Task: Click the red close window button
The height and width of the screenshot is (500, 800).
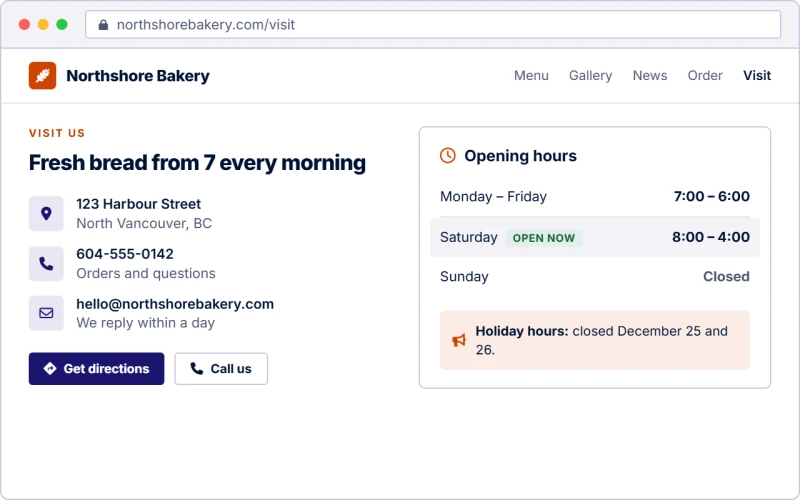Action: pyautogui.click(x=24, y=24)
